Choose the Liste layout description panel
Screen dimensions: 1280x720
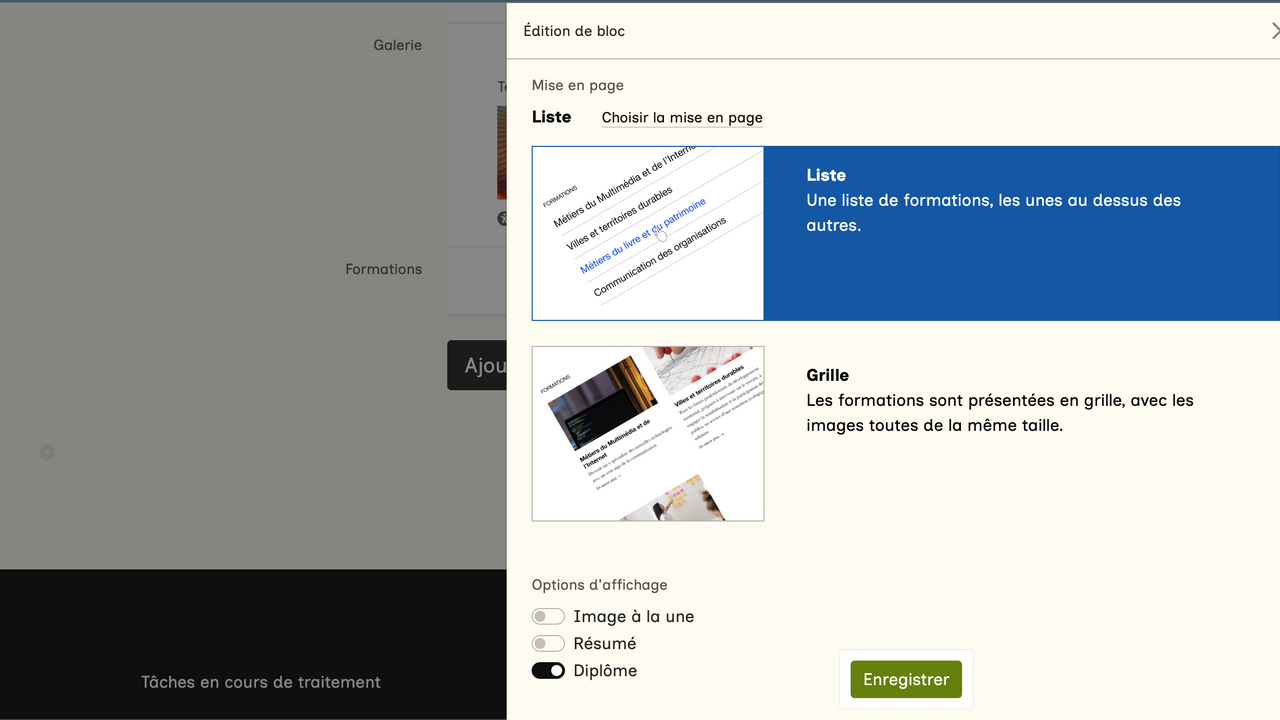[1020, 234]
